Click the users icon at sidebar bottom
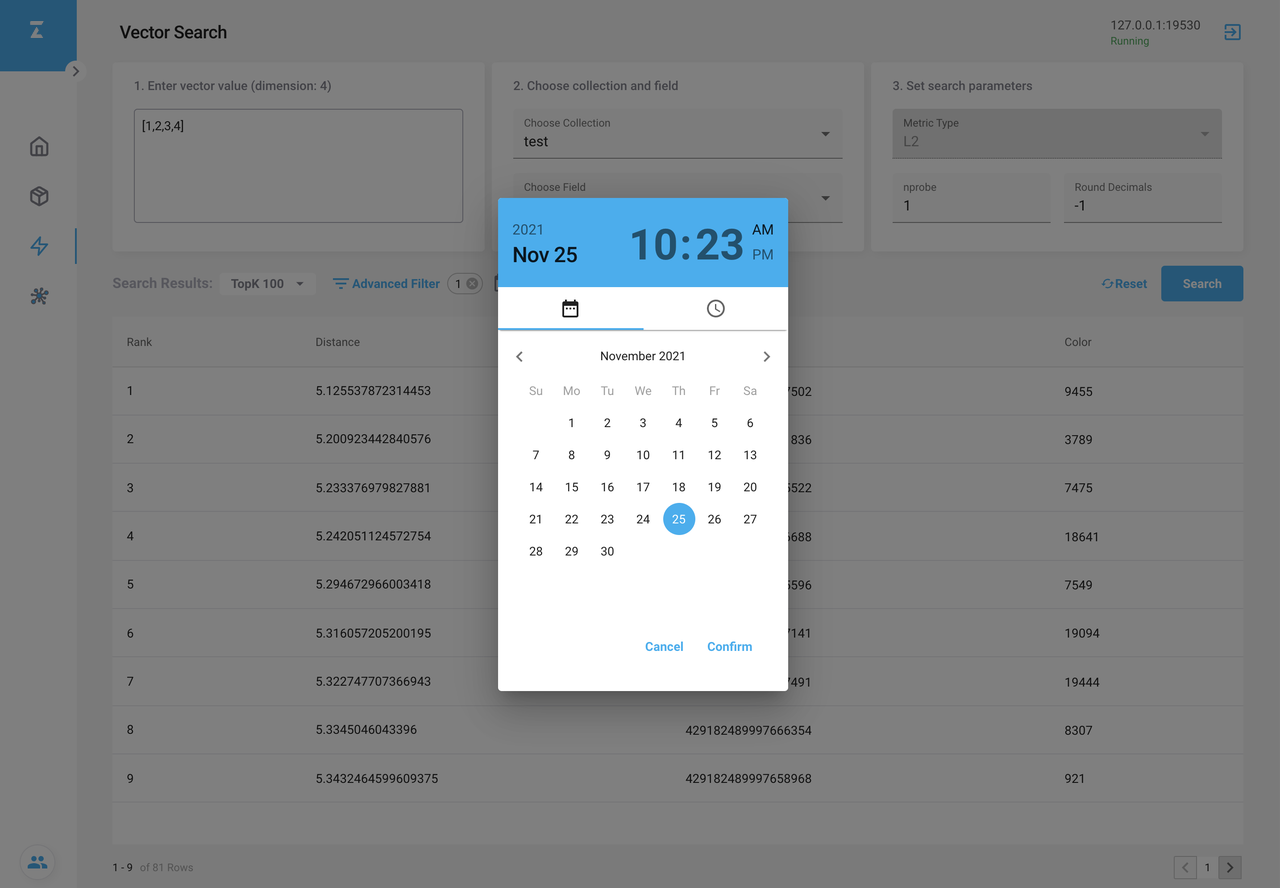Screen dimensions: 1280x888 (37, 862)
